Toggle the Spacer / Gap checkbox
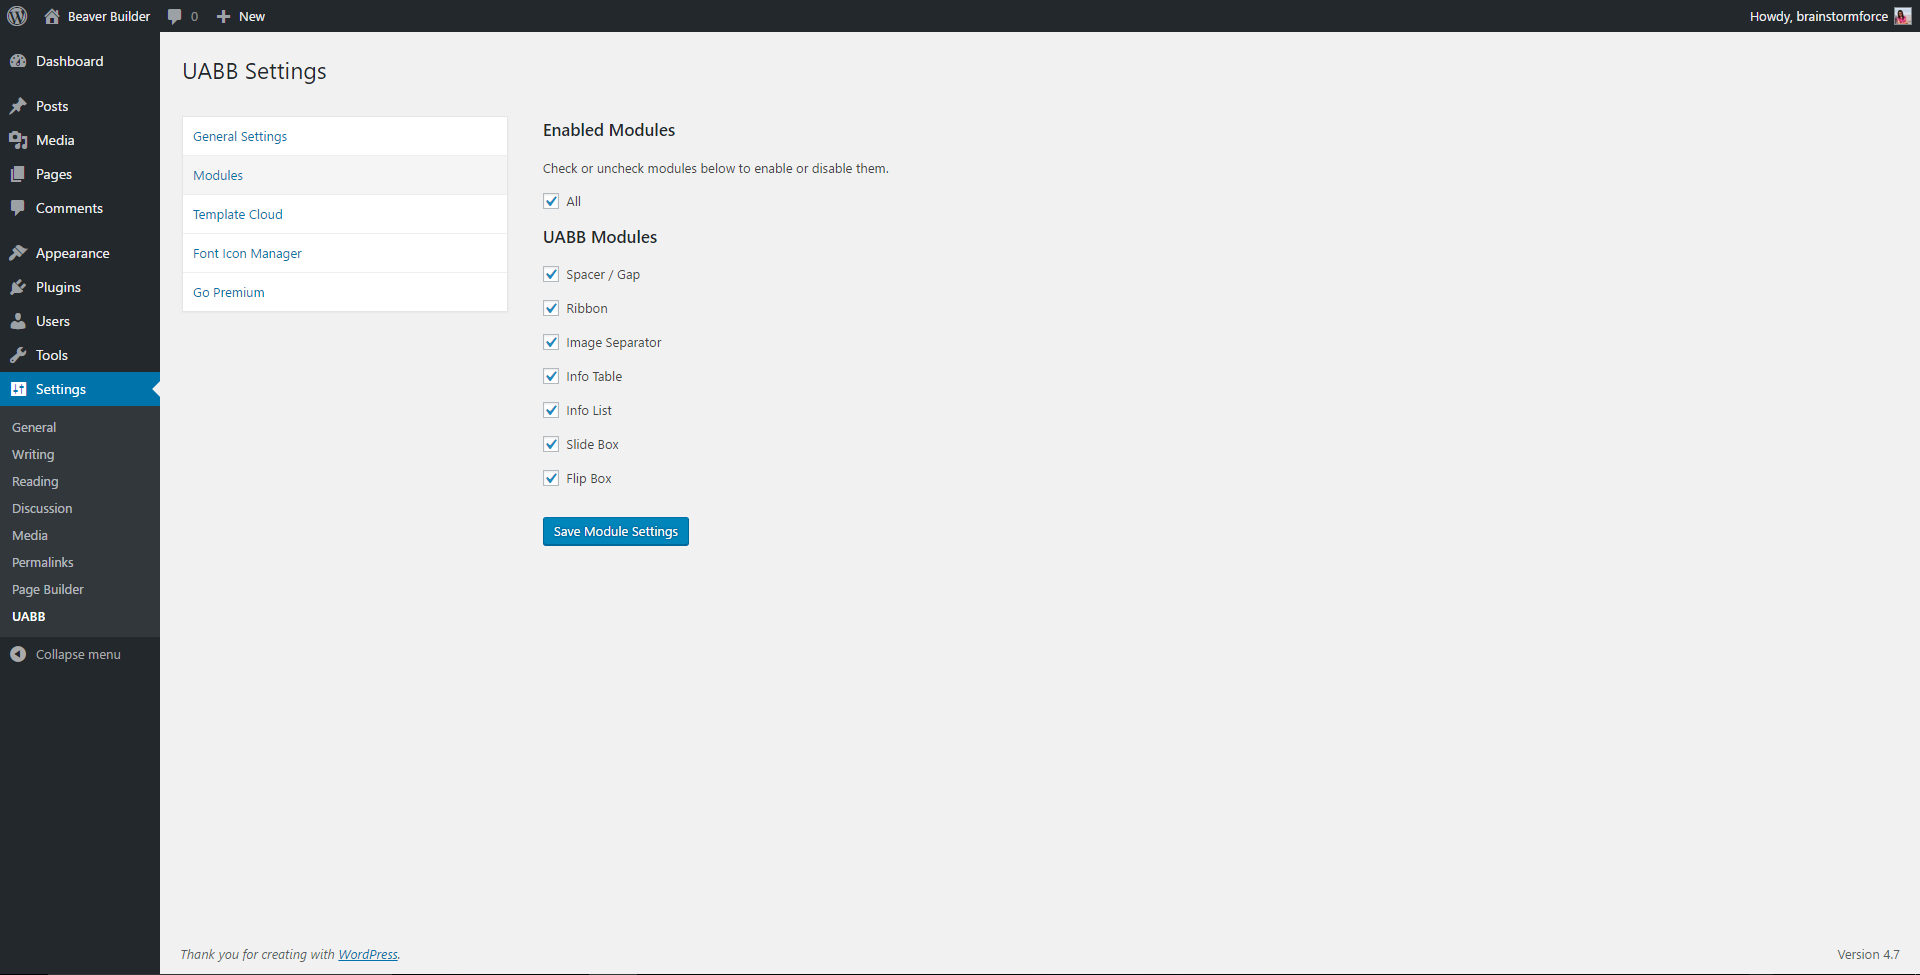1920x975 pixels. pos(551,274)
